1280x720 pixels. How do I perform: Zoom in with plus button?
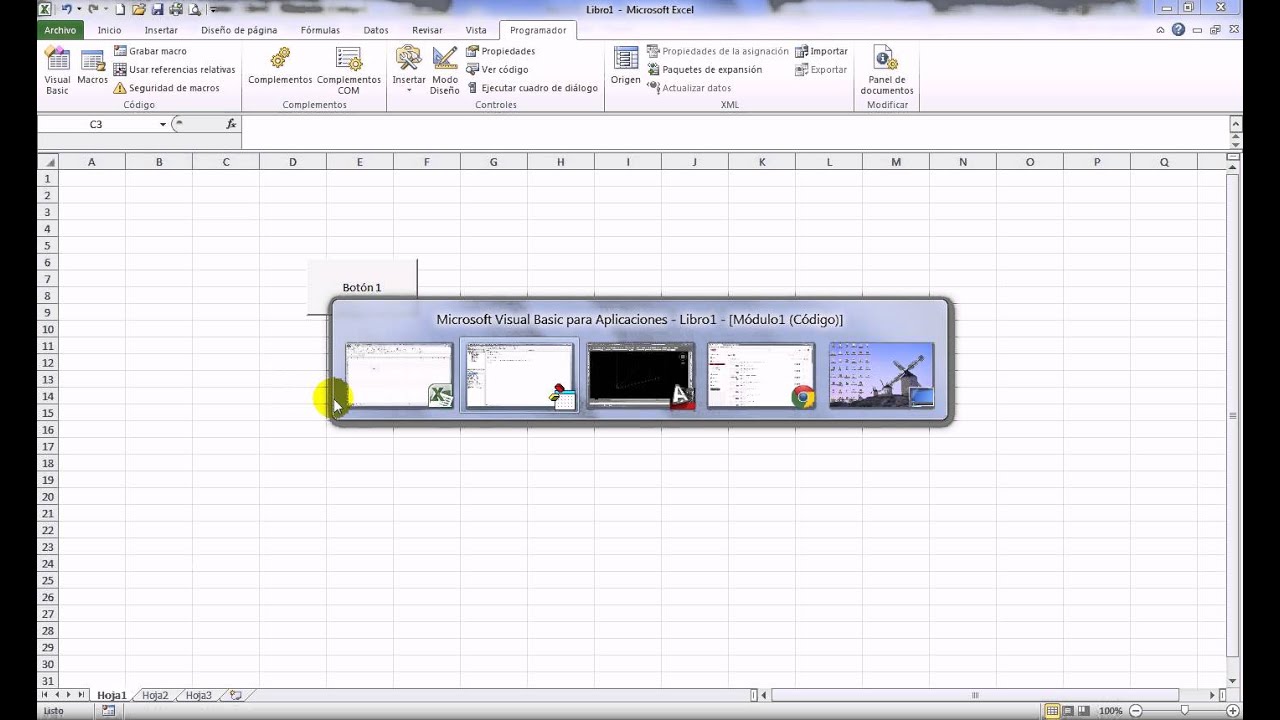pyautogui.click(x=1233, y=711)
